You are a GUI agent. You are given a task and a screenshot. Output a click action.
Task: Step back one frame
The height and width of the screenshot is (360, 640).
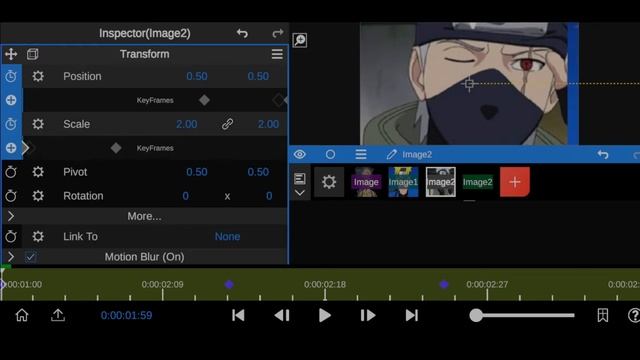coord(282,315)
